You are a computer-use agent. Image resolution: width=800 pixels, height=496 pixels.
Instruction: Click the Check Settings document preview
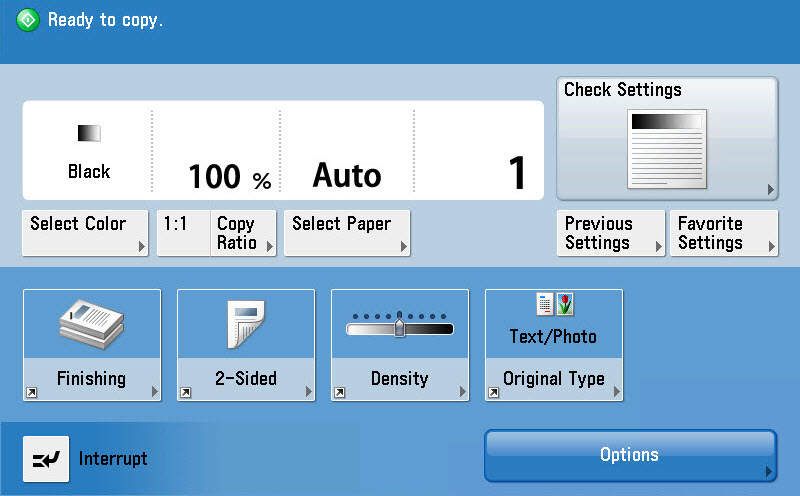(x=666, y=150)
